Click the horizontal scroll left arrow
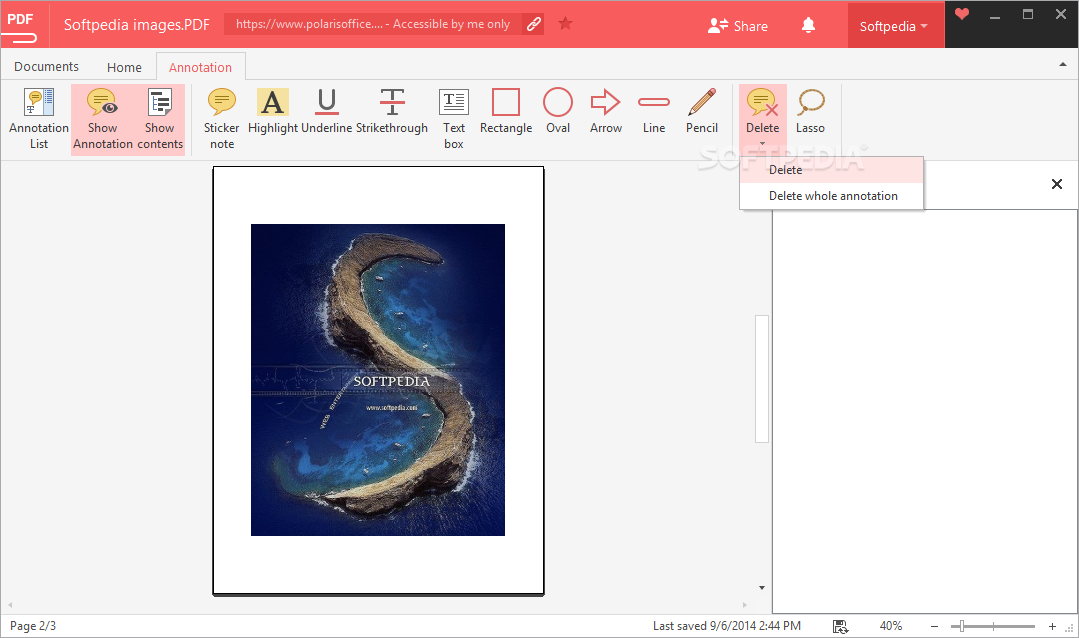Image resolution: width=1079 pixels, height=638 pixels. pyautogui.click(x=10, y=605)
